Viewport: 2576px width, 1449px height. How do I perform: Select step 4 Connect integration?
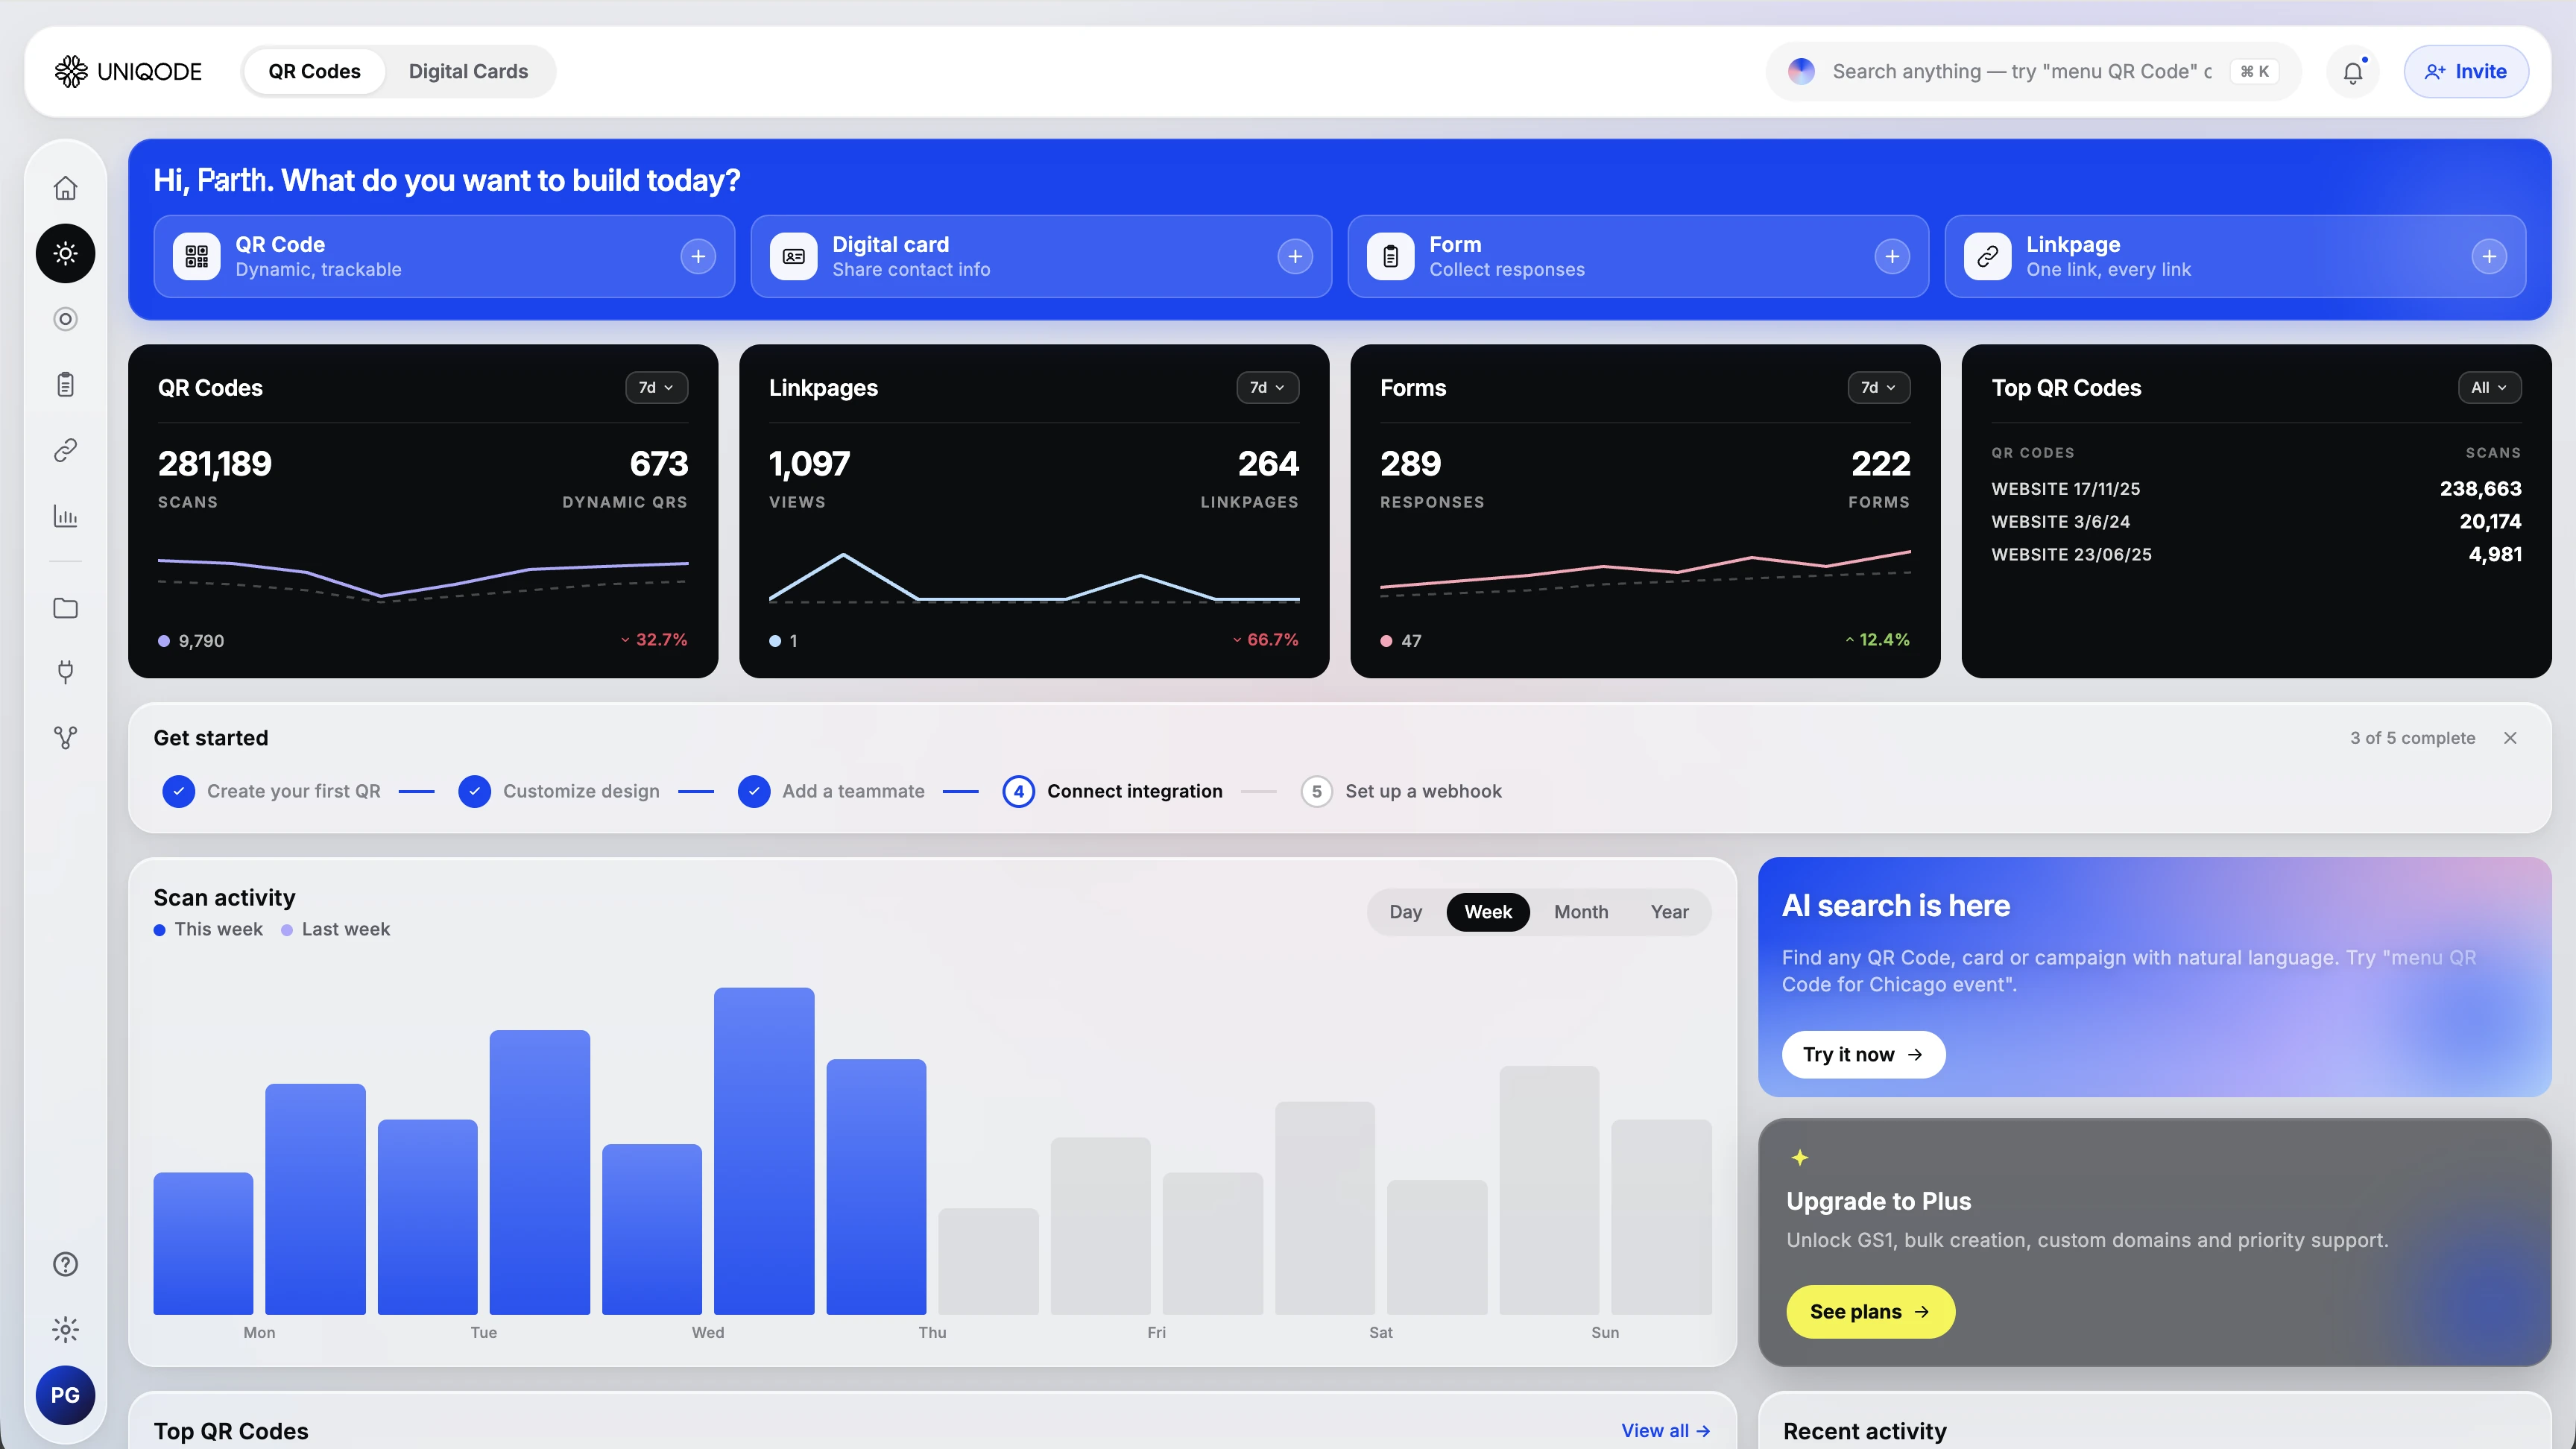(1113, 791)
